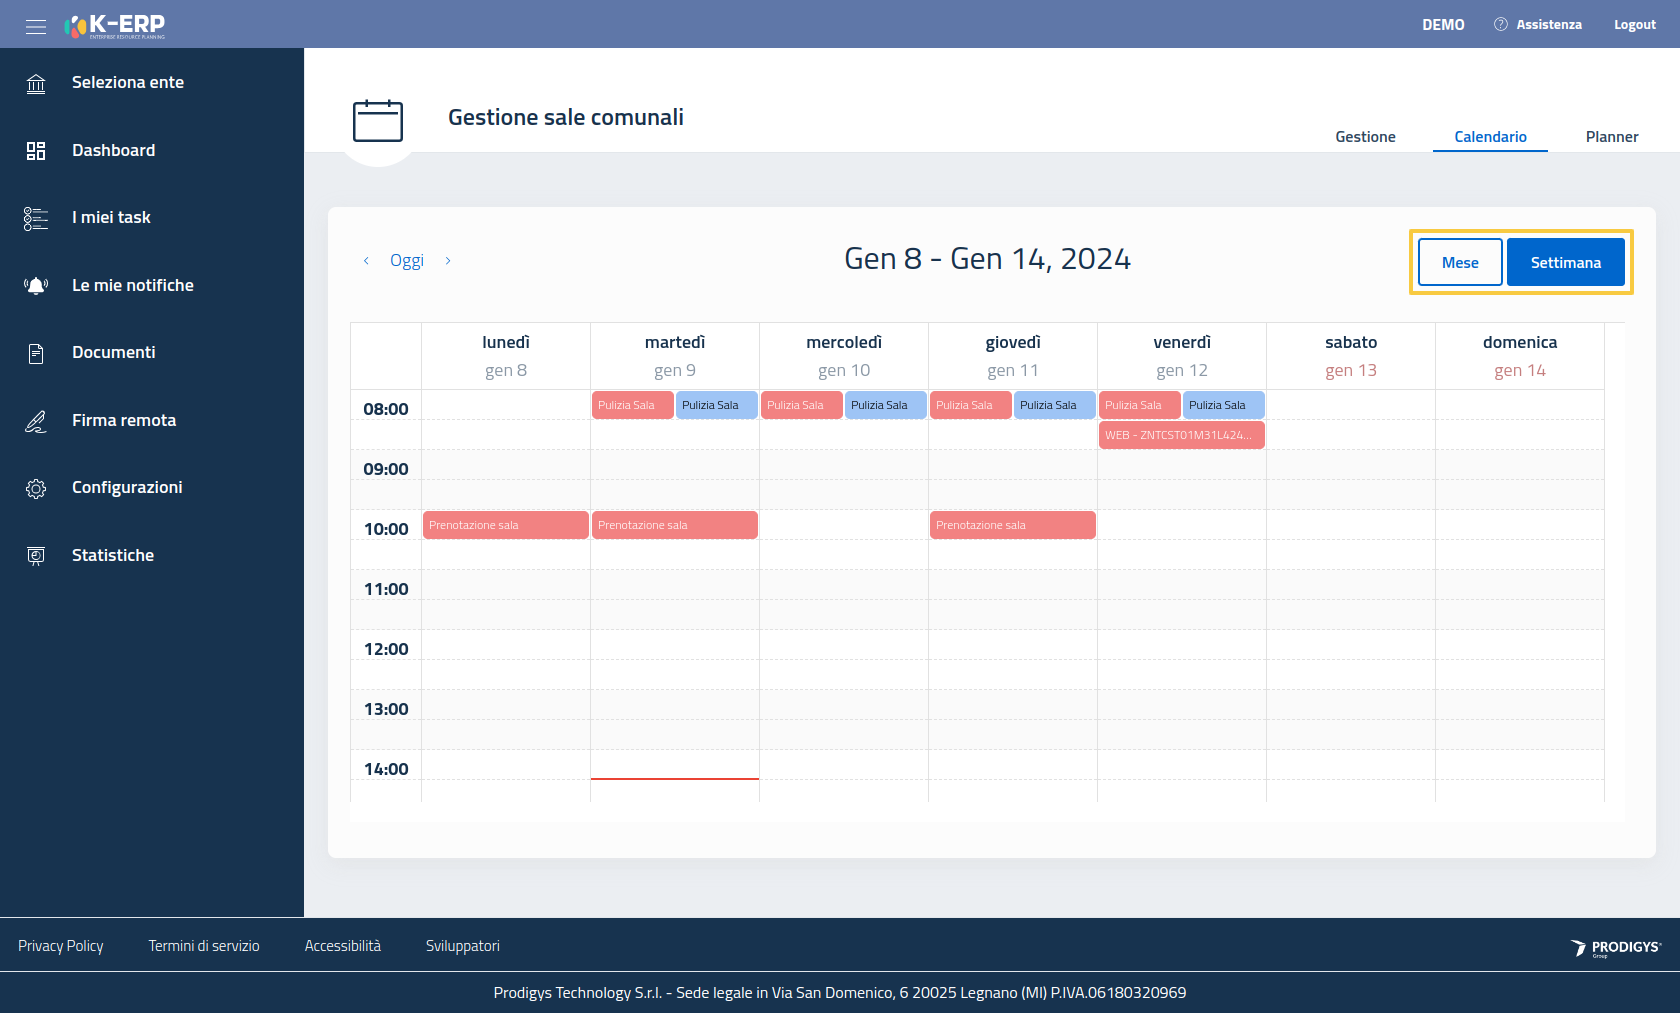Go to the previous week arrow
The height and width of the screenshot is (1014, 1680).
(366, 261)
